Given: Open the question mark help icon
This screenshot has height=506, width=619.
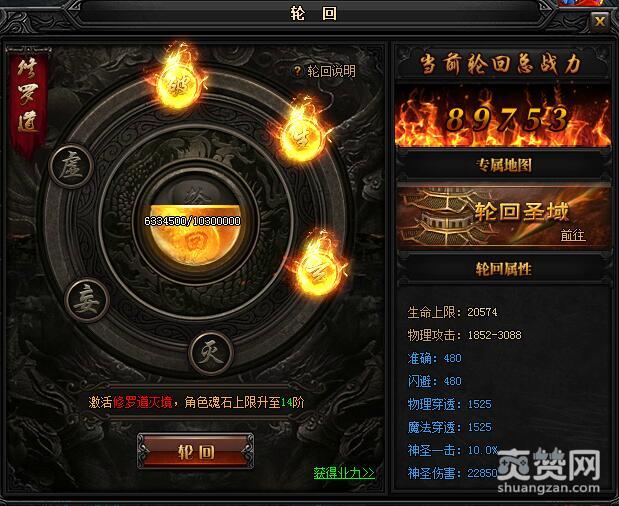Looking at the screenshot, I should point(297,71).
